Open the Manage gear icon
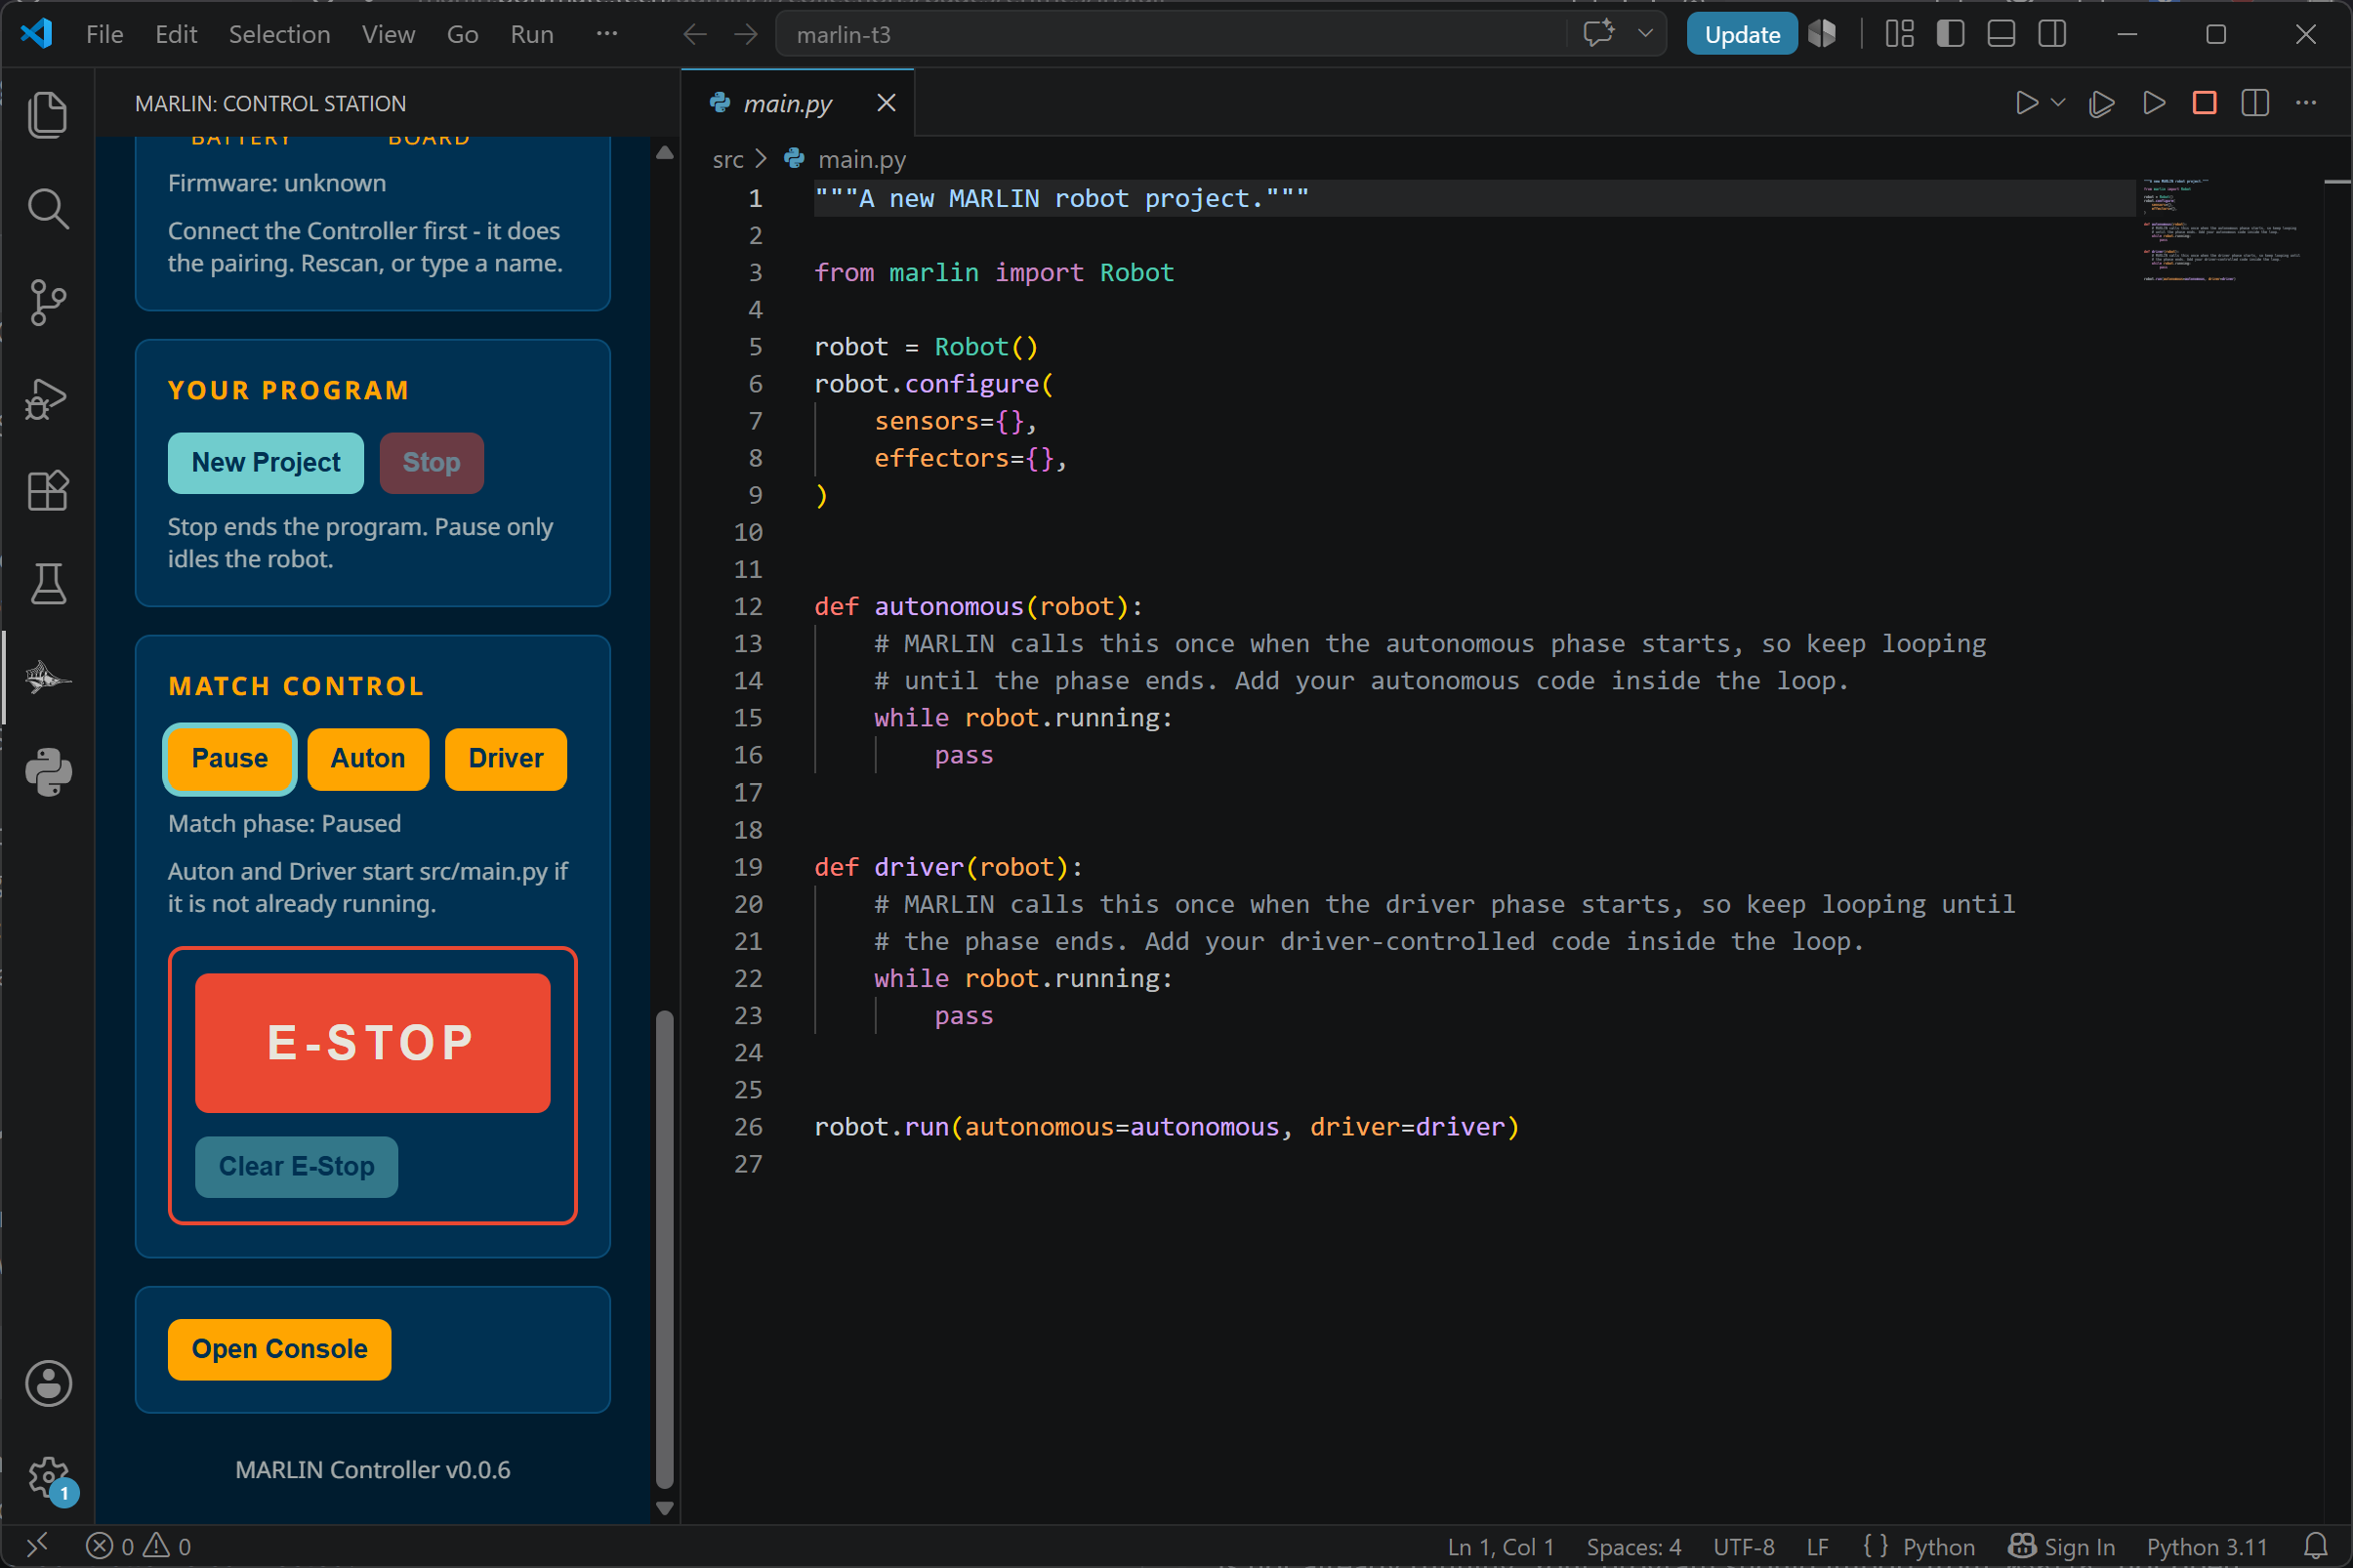Screen dimensions: 2353x1568 (47, 1476)
